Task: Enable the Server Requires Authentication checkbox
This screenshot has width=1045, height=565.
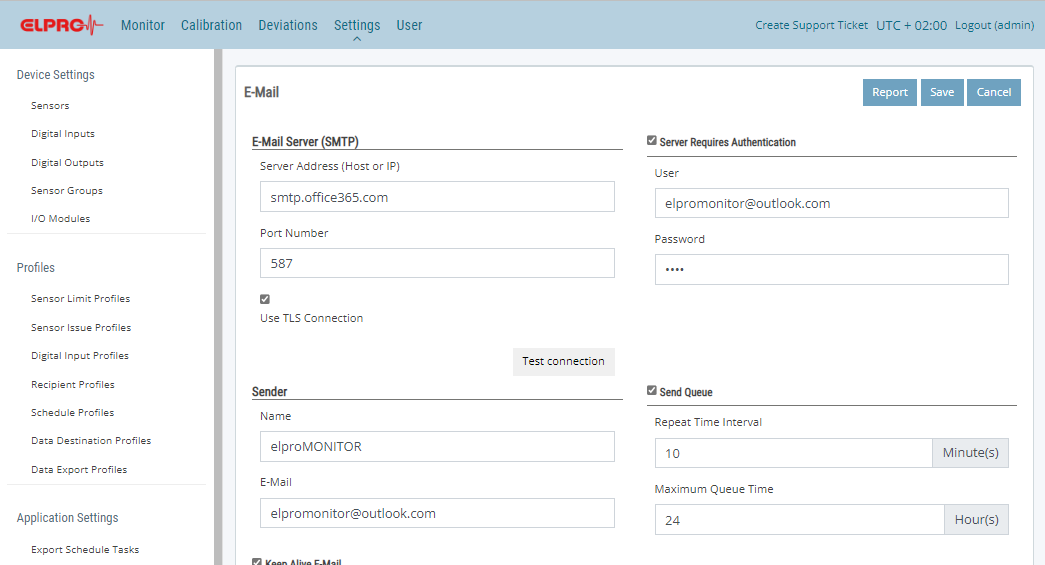Action: coord(652,141)
